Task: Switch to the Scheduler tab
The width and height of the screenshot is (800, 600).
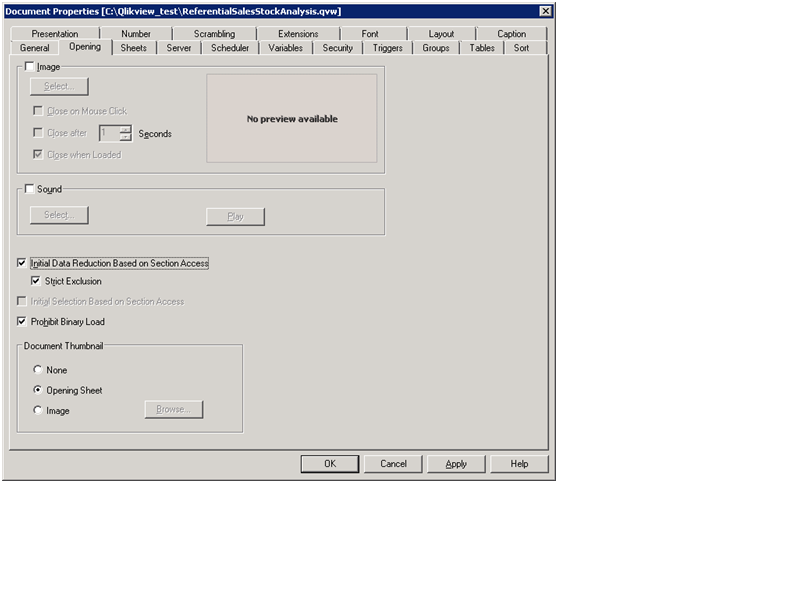Action: click(230, 48)
